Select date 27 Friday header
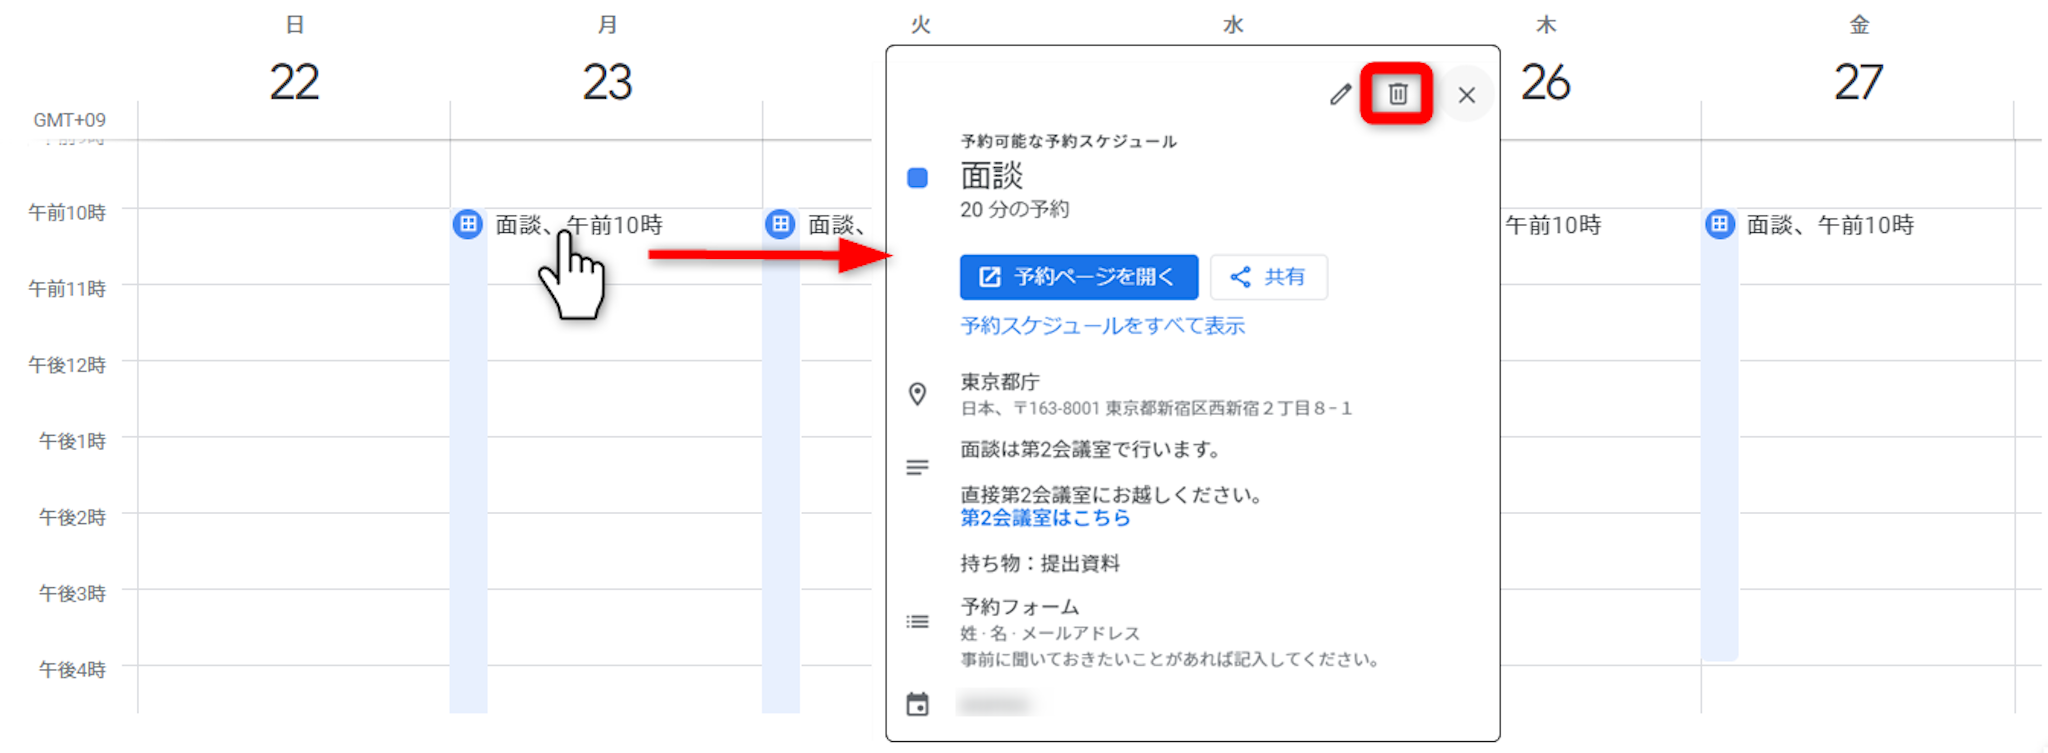This screenshot has height=753, width=2048. 1858,82
